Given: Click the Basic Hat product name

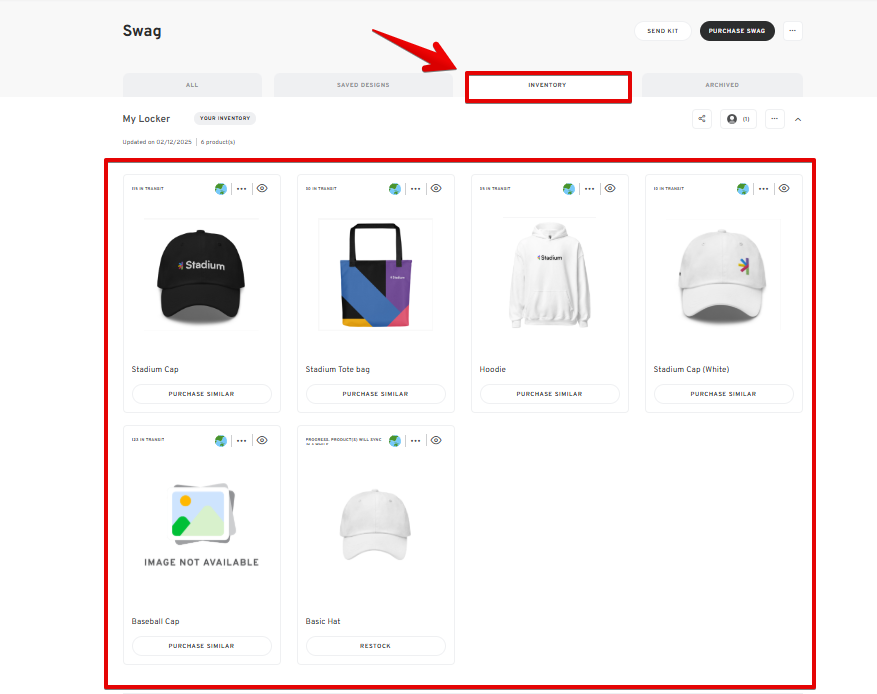Looking at the screenshot, I should coord(323,621).
